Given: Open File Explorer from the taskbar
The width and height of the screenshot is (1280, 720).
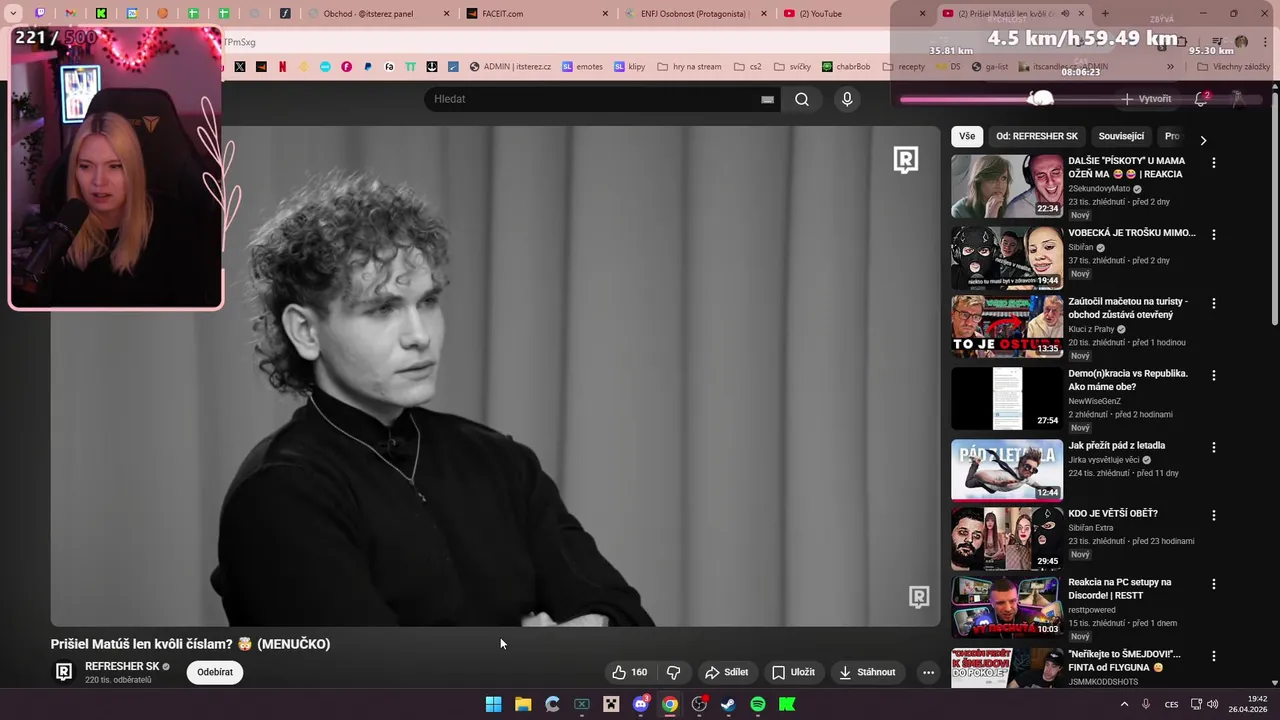Looking at the screenshot, I should pos(523,704).
